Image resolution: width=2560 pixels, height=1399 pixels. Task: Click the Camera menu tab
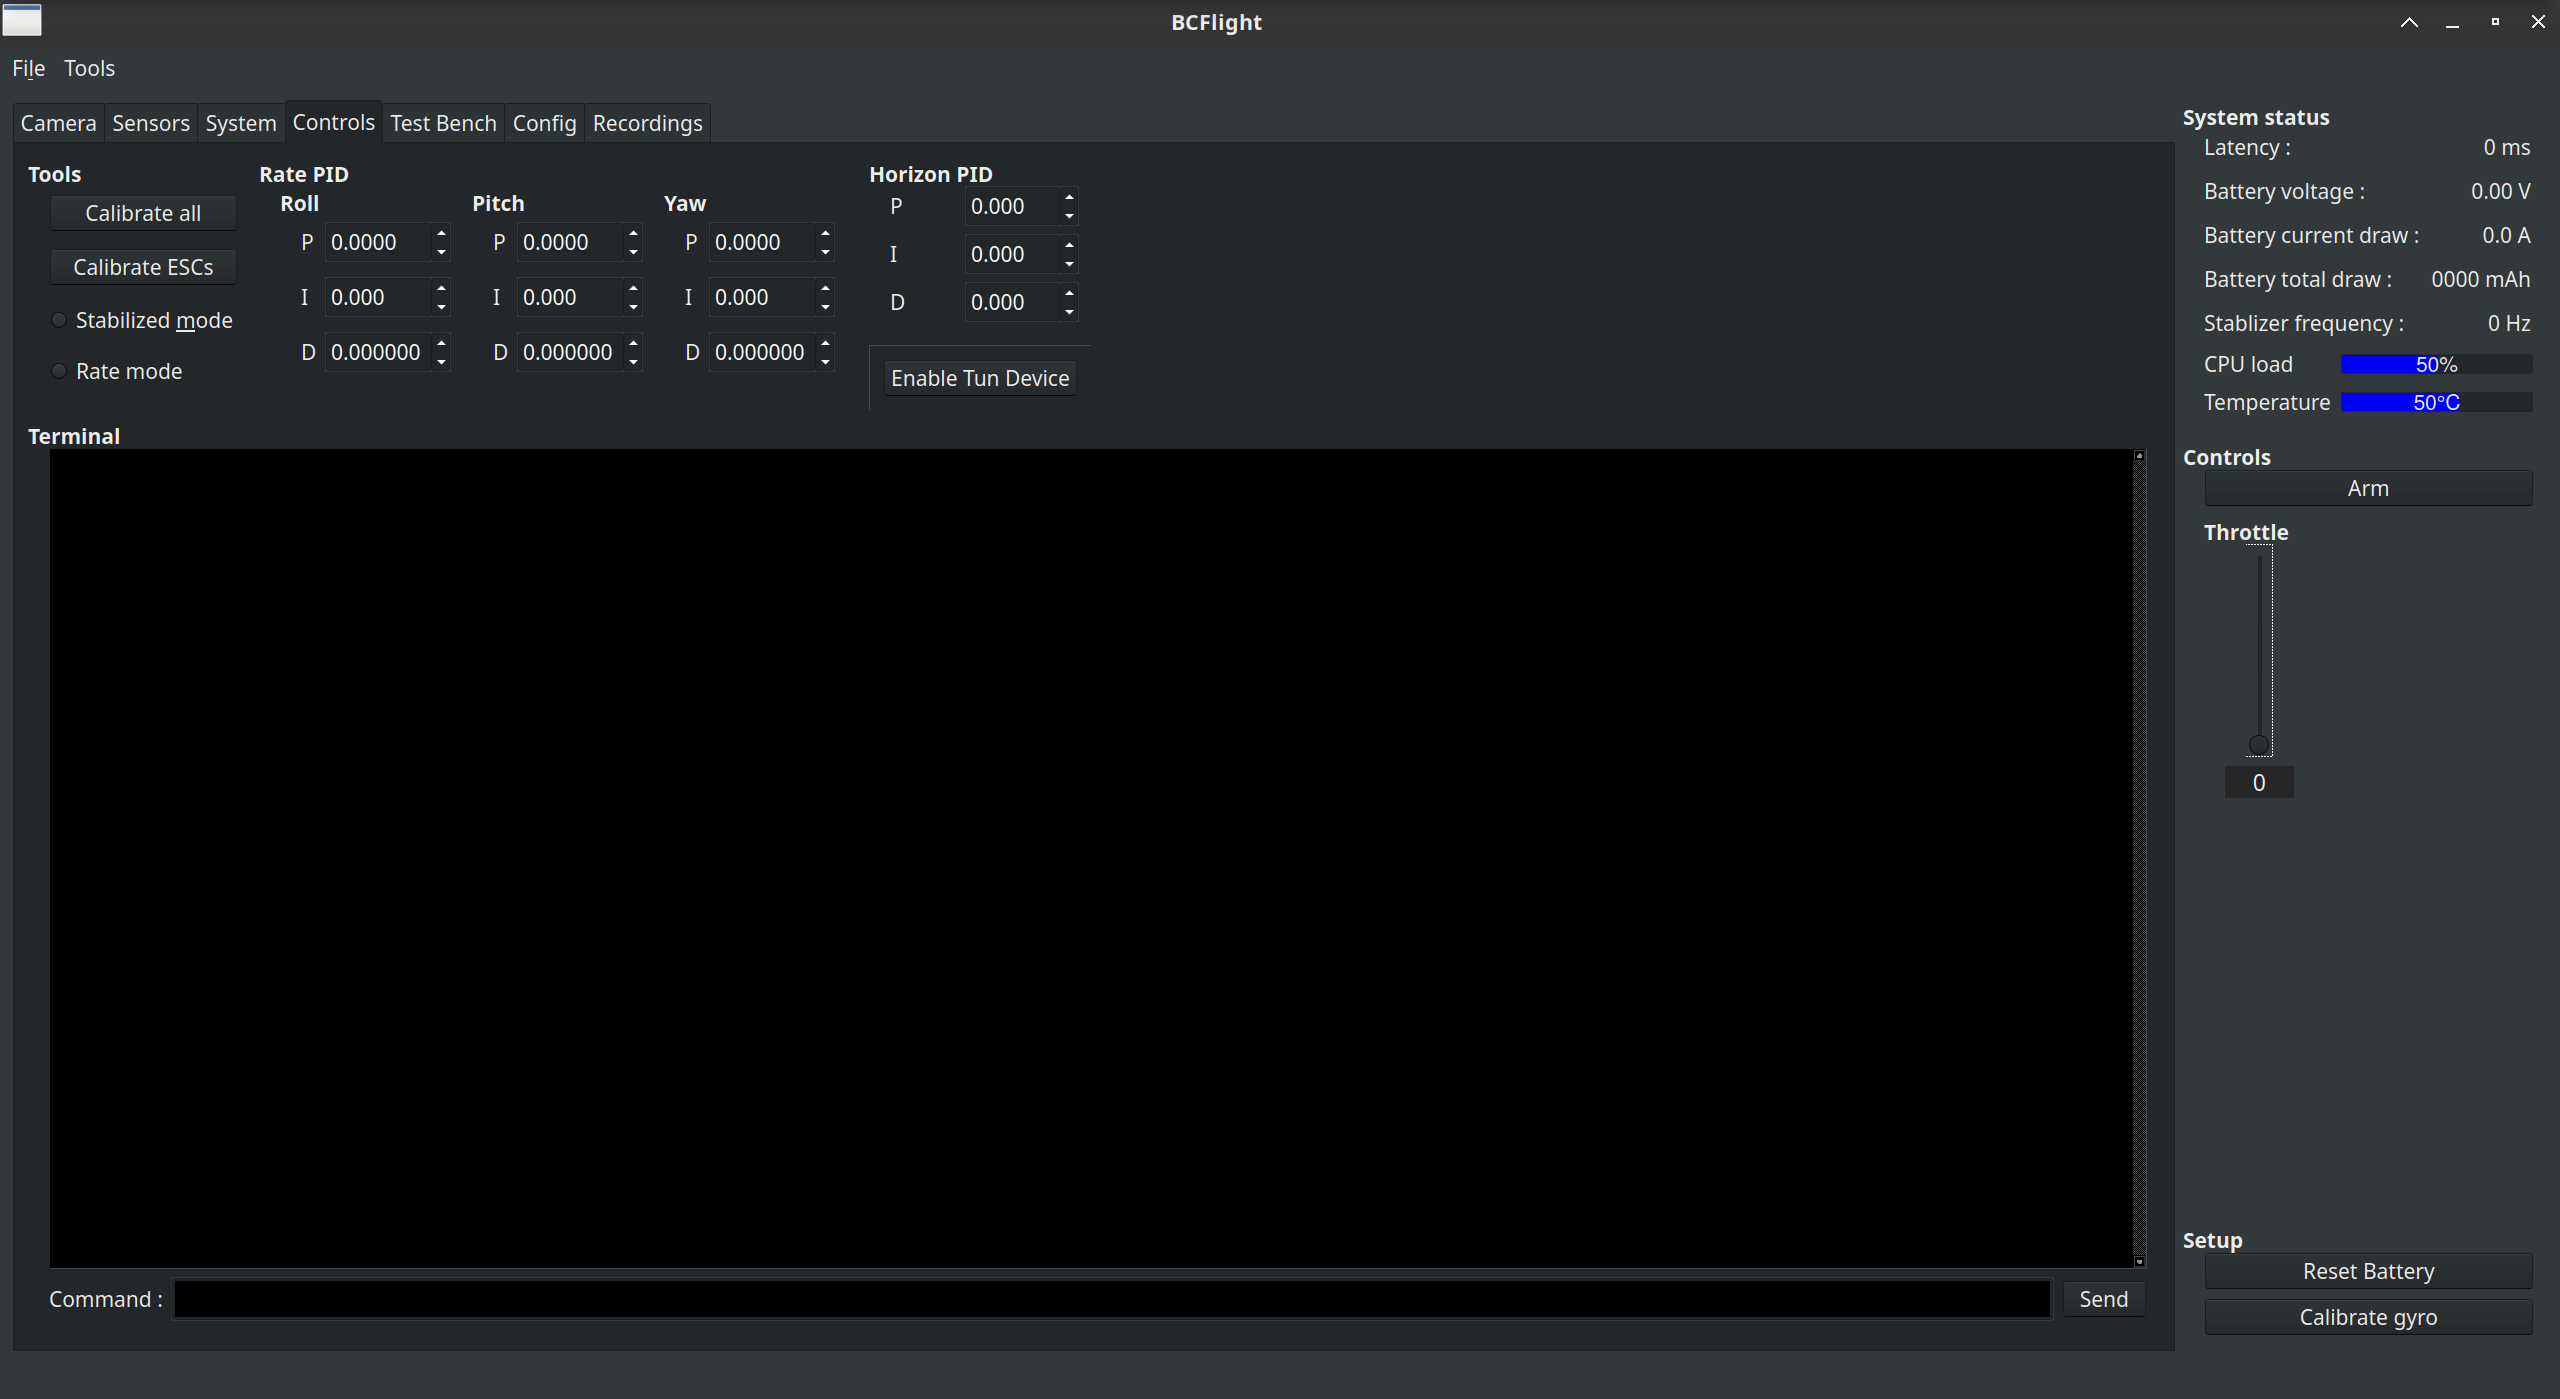tap(57, 122)
